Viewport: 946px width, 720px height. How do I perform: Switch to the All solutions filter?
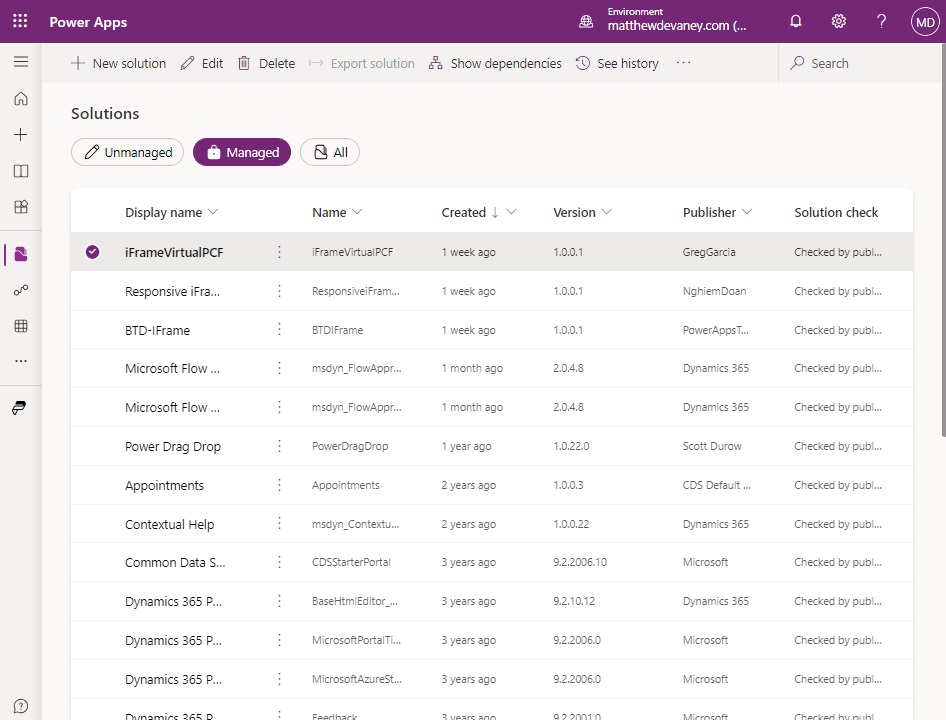coord(330,152)
